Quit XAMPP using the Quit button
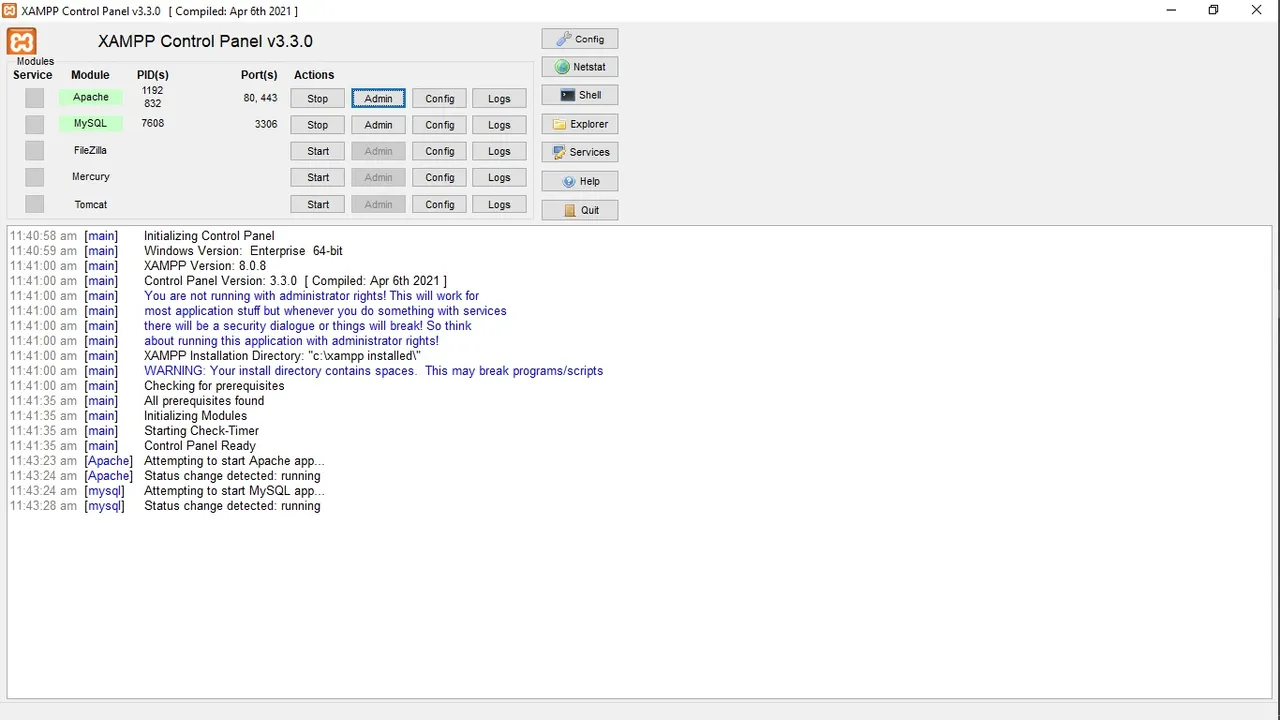1280x720 pixels. [580, 210]
